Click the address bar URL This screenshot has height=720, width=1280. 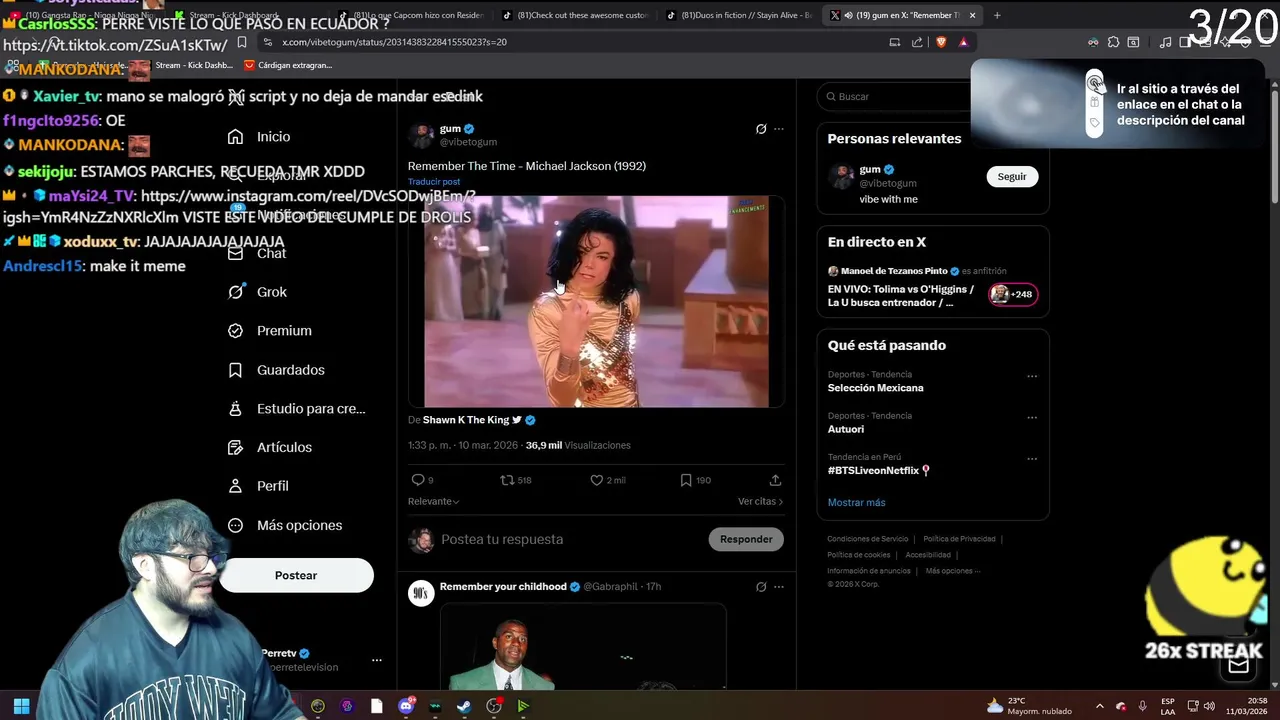pyautogui.click(x=394, y=42)
